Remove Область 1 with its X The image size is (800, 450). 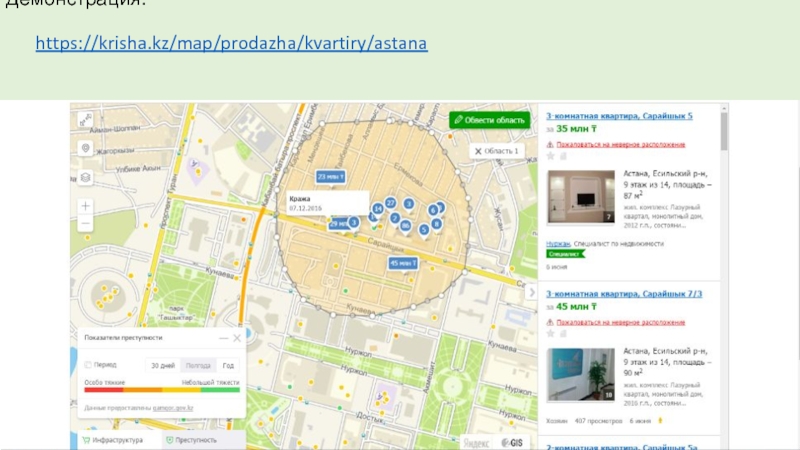click(x=478, y=151)
